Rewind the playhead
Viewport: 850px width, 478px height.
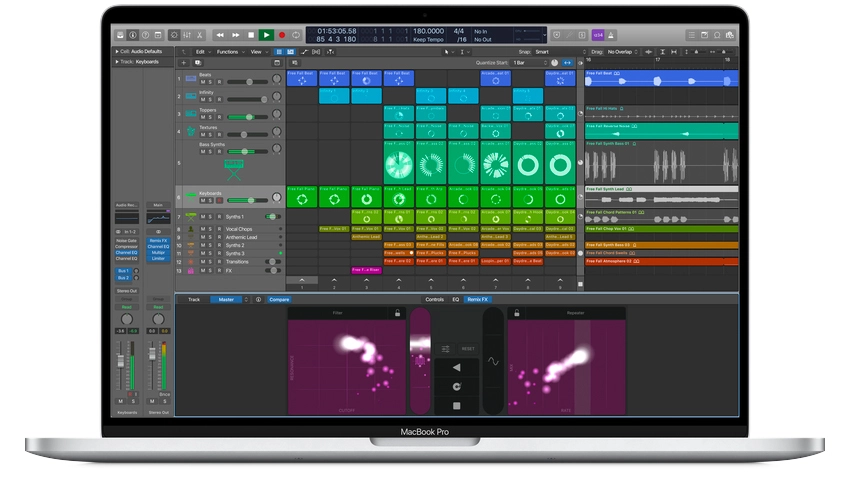pyautogui.click(x=220, y=35)
